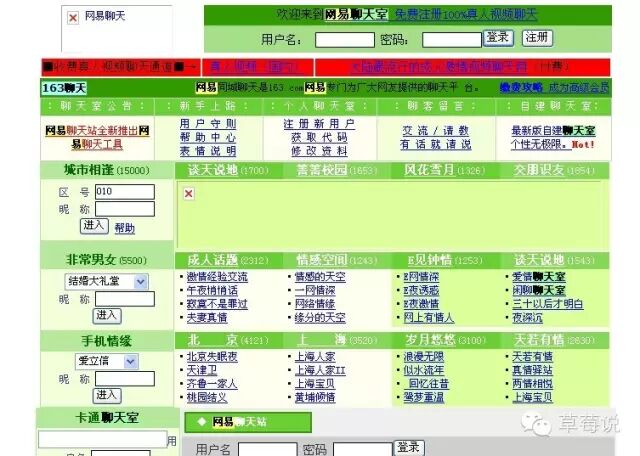Open the 交流/请教 link
The width and height of the screenshot is (640, 456).
435,131
